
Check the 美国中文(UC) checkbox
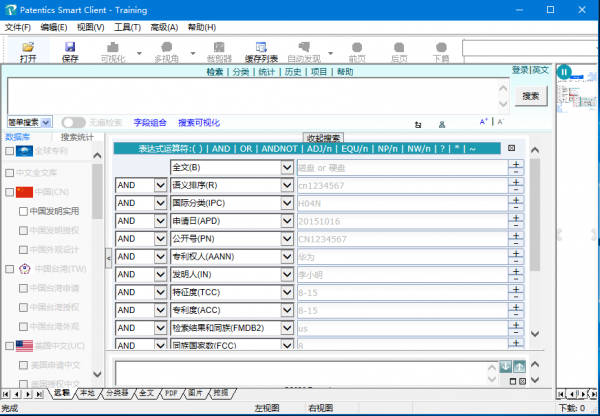pyautogui.click(x=10, y=346)
